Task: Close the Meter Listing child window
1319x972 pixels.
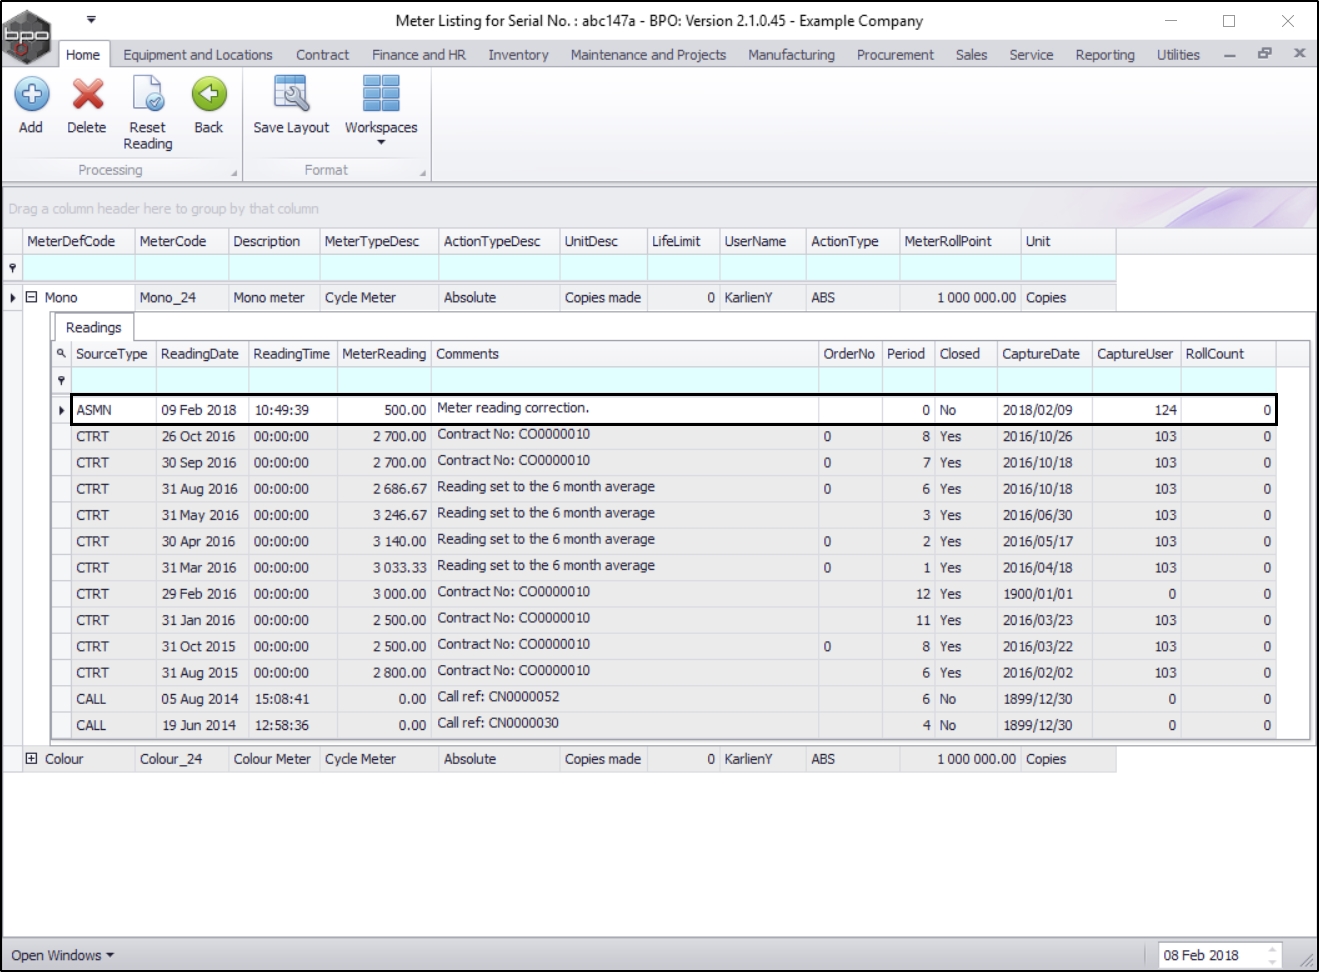Action: coord(1300,54)
